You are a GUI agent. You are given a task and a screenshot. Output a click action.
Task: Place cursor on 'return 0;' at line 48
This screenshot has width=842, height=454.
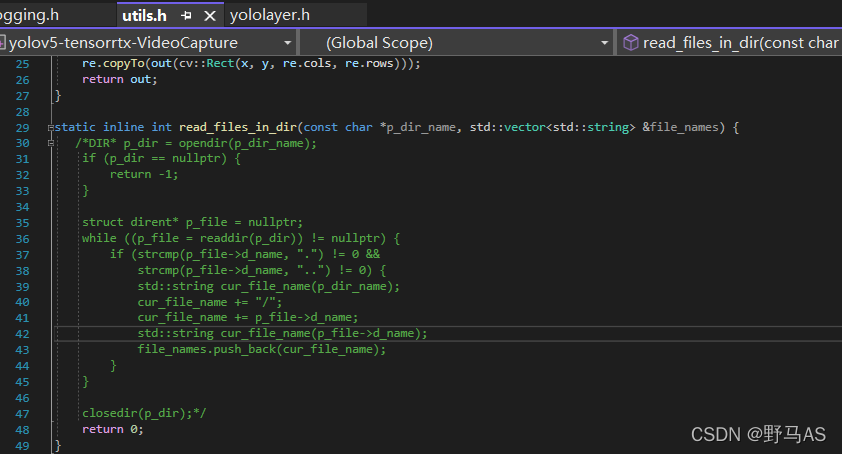pos(112,429)
